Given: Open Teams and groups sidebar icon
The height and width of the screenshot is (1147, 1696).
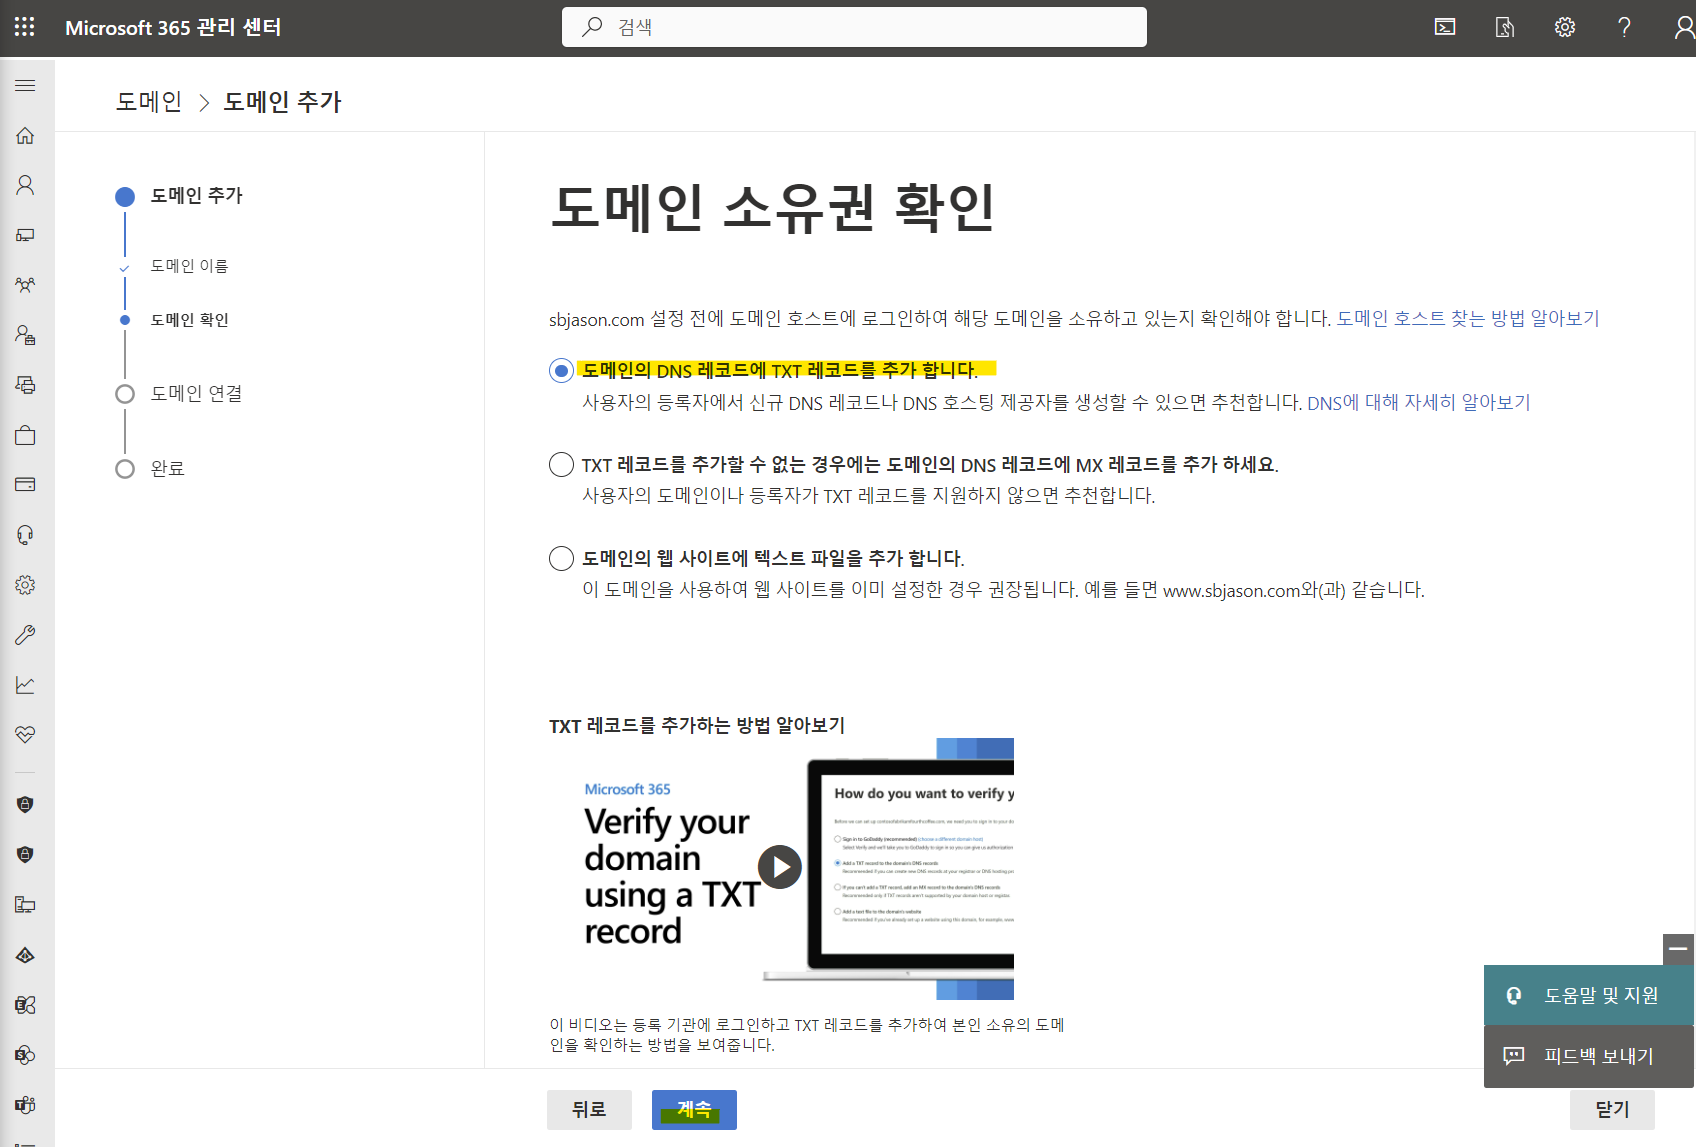Looking at the screenshot, I should (25, 285).
